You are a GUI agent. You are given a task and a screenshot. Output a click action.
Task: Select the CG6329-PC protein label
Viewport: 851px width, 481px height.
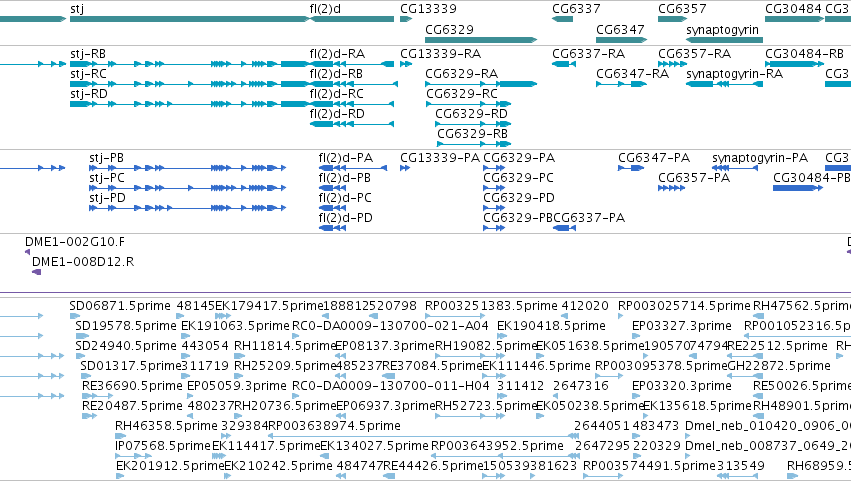pyautogui.click(x=518, y=178)
